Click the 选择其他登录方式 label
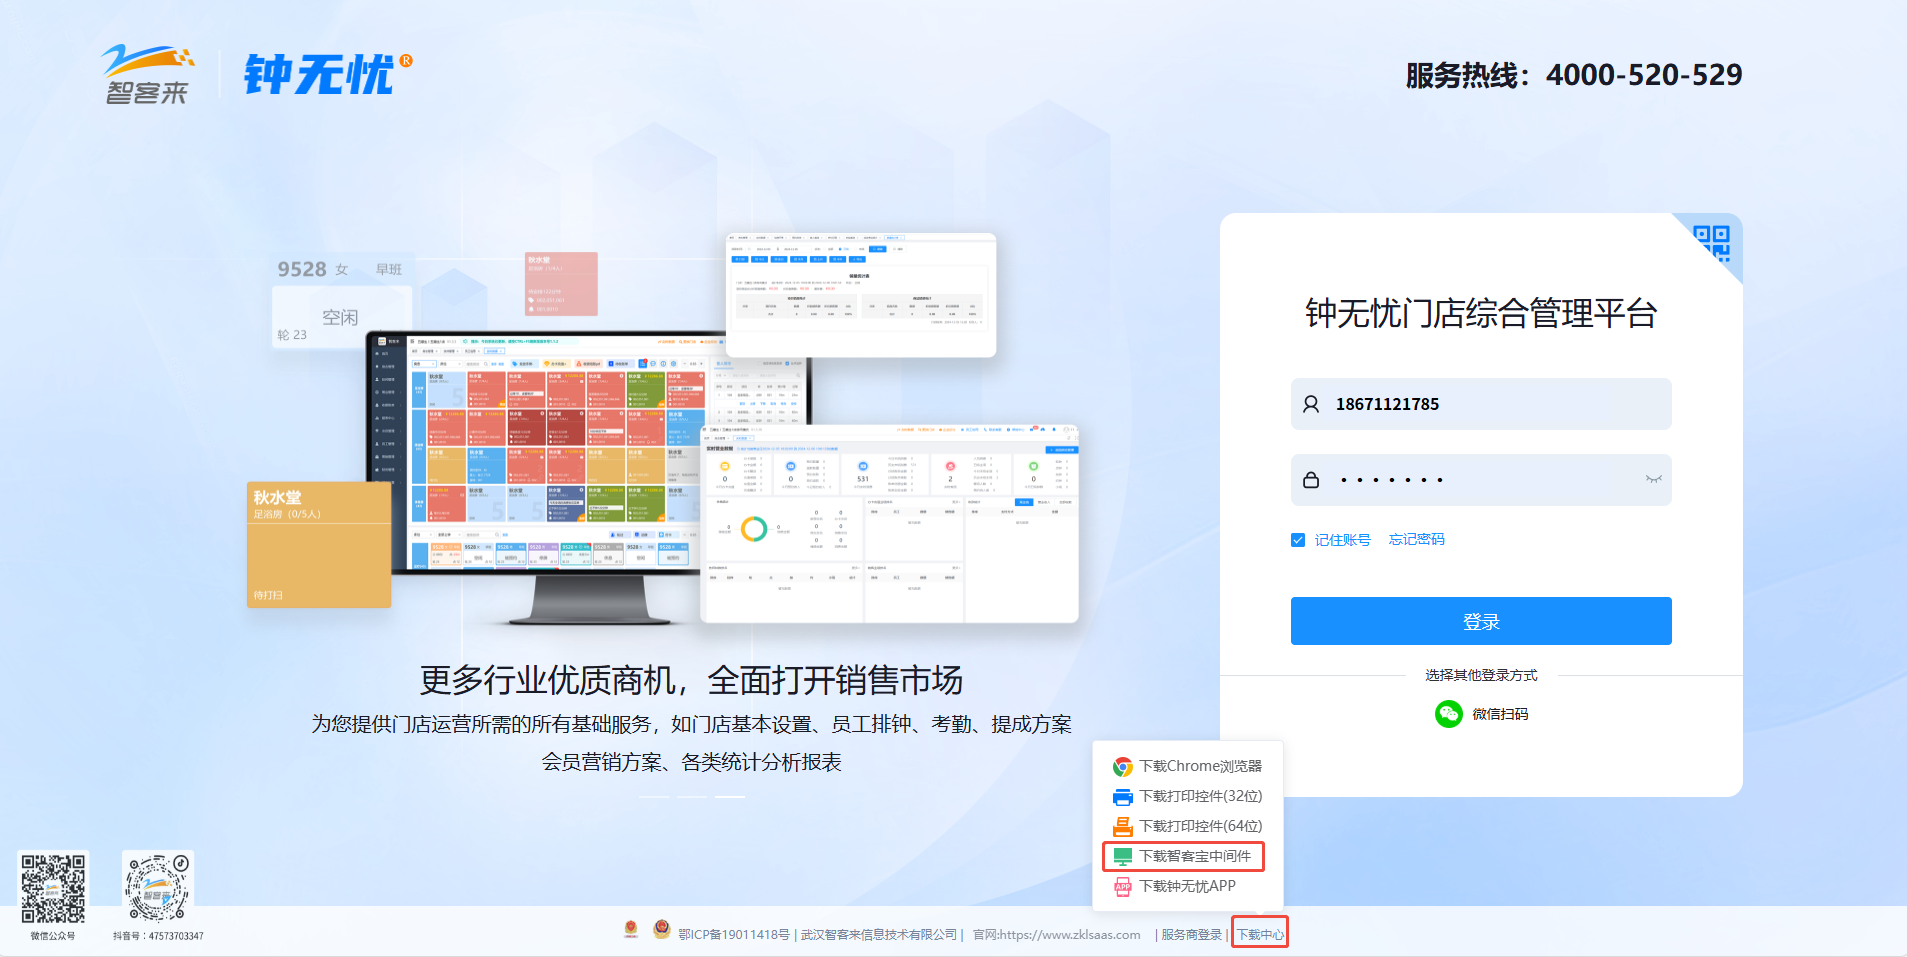 point(1481,675)
